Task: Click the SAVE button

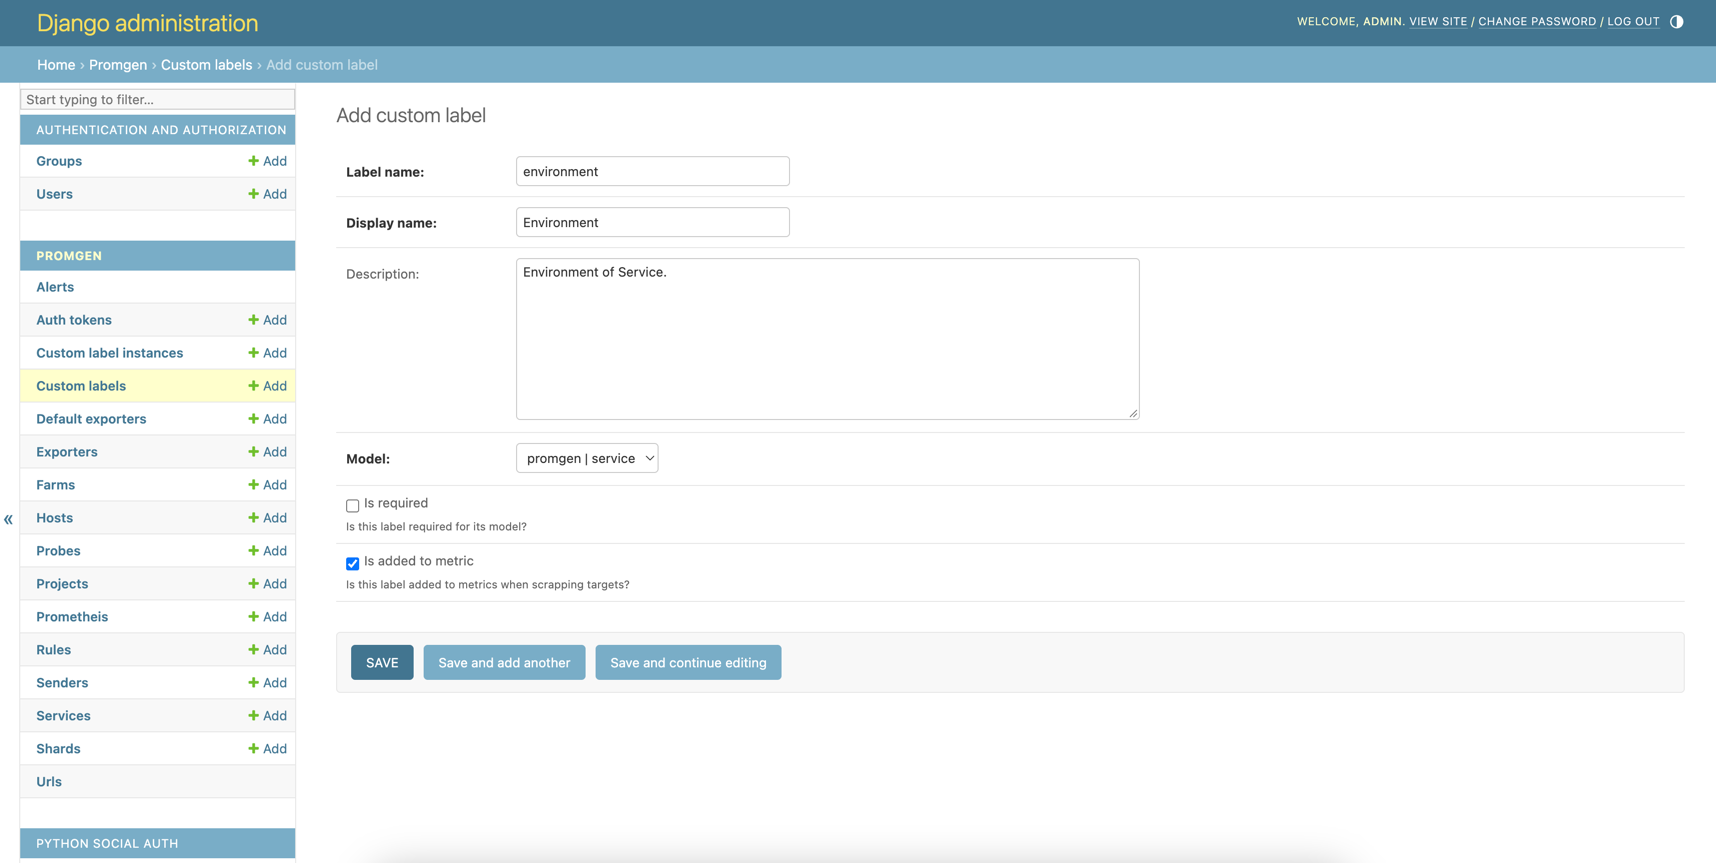Action: [x=382, y=662]
